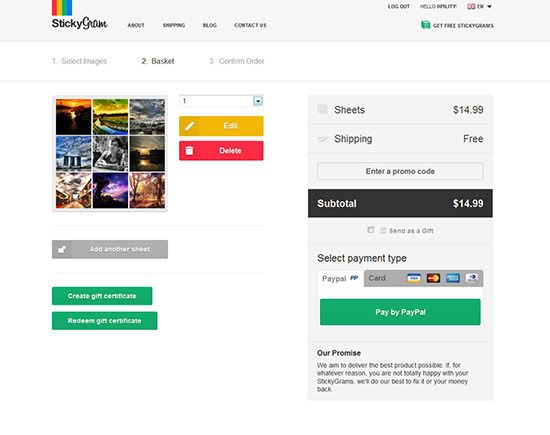Click Create gift certificate button
Viewport: 550px width, 435px height.
click(x=102, y=296)
